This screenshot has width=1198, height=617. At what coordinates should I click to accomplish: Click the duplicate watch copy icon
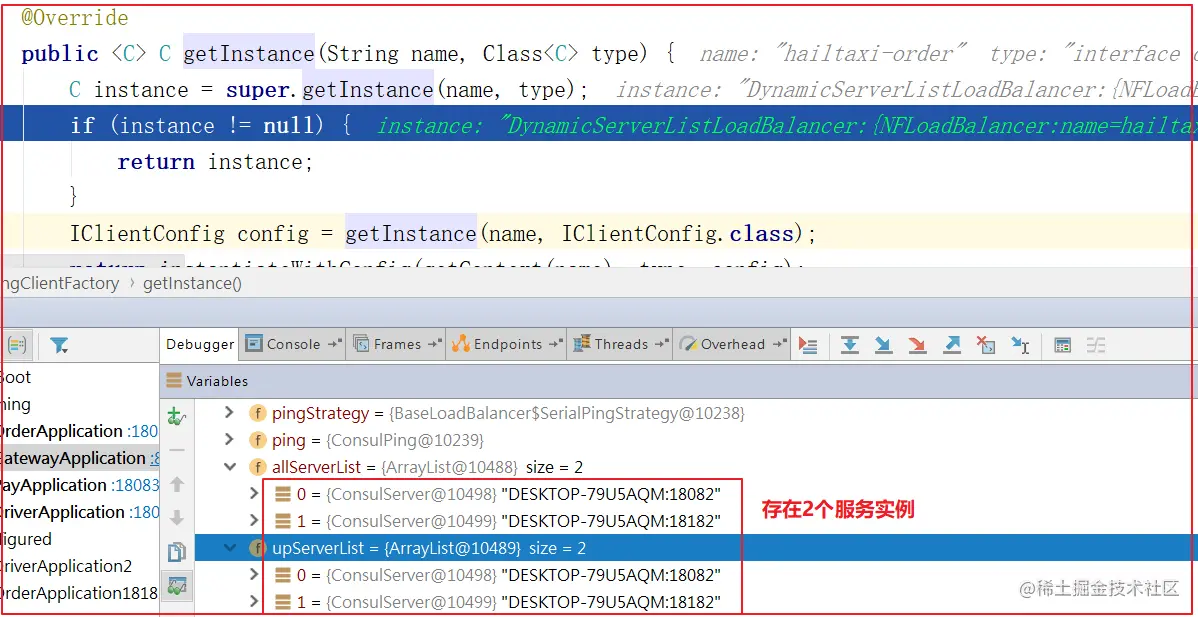tap(177, 552)
